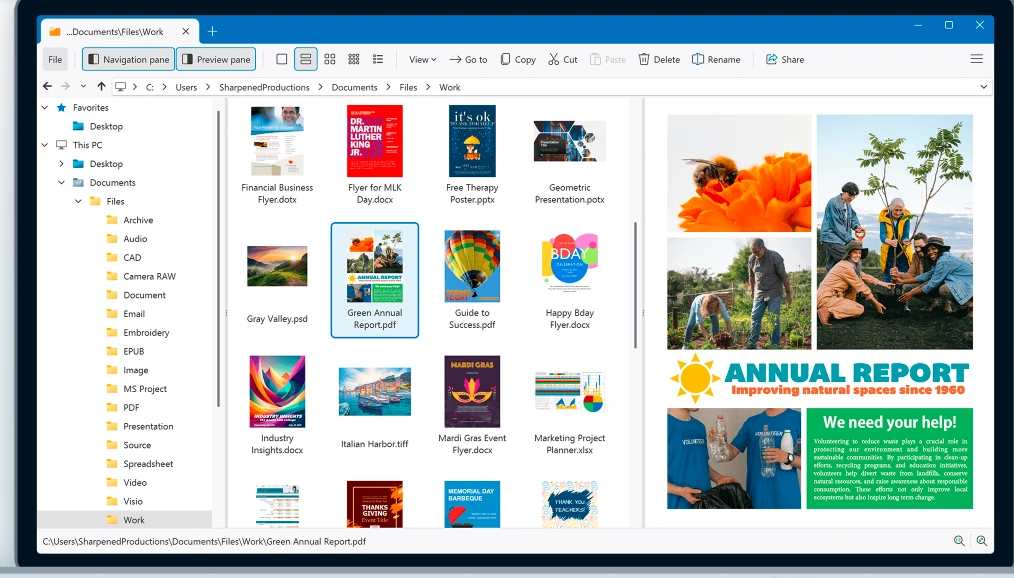Select the Flyer for MLK Day.docx file
1014x578 pixels.
click(375, 156)
